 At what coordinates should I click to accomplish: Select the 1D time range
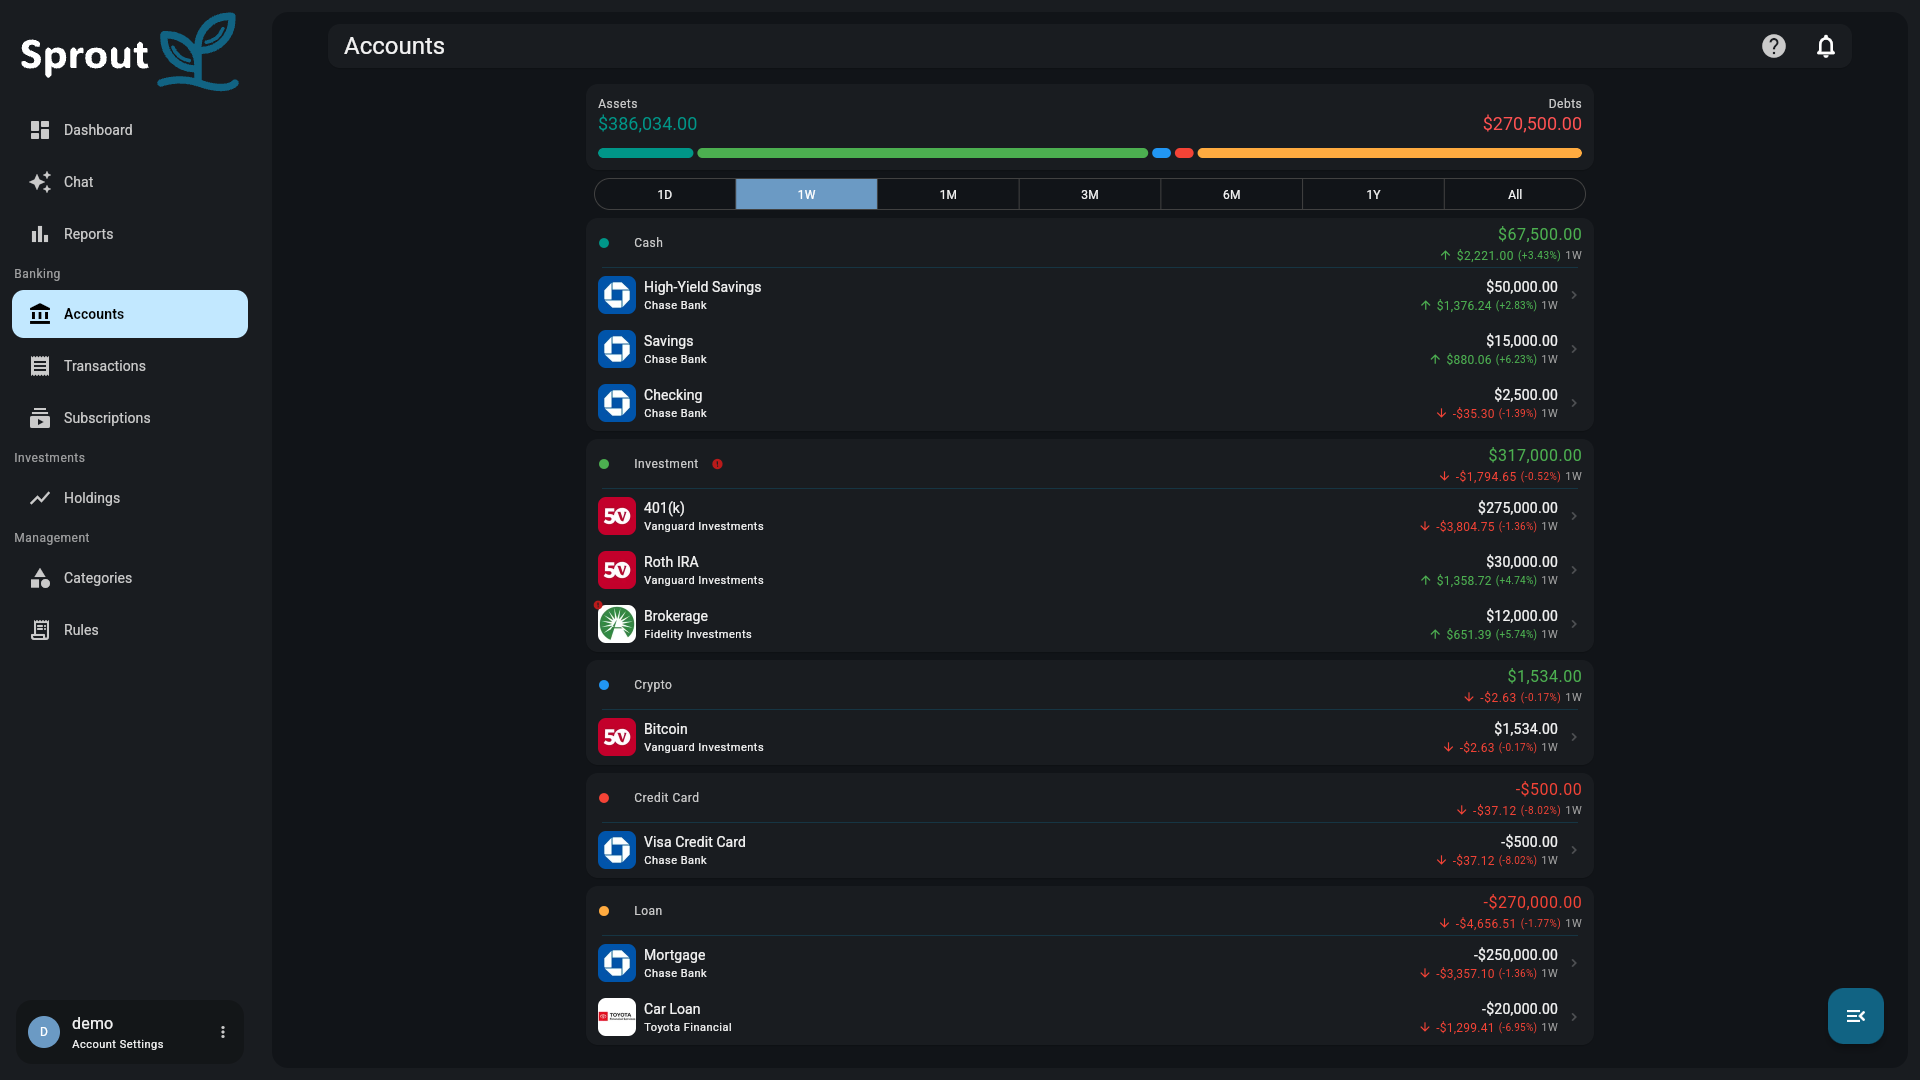[x=665, y=194]
